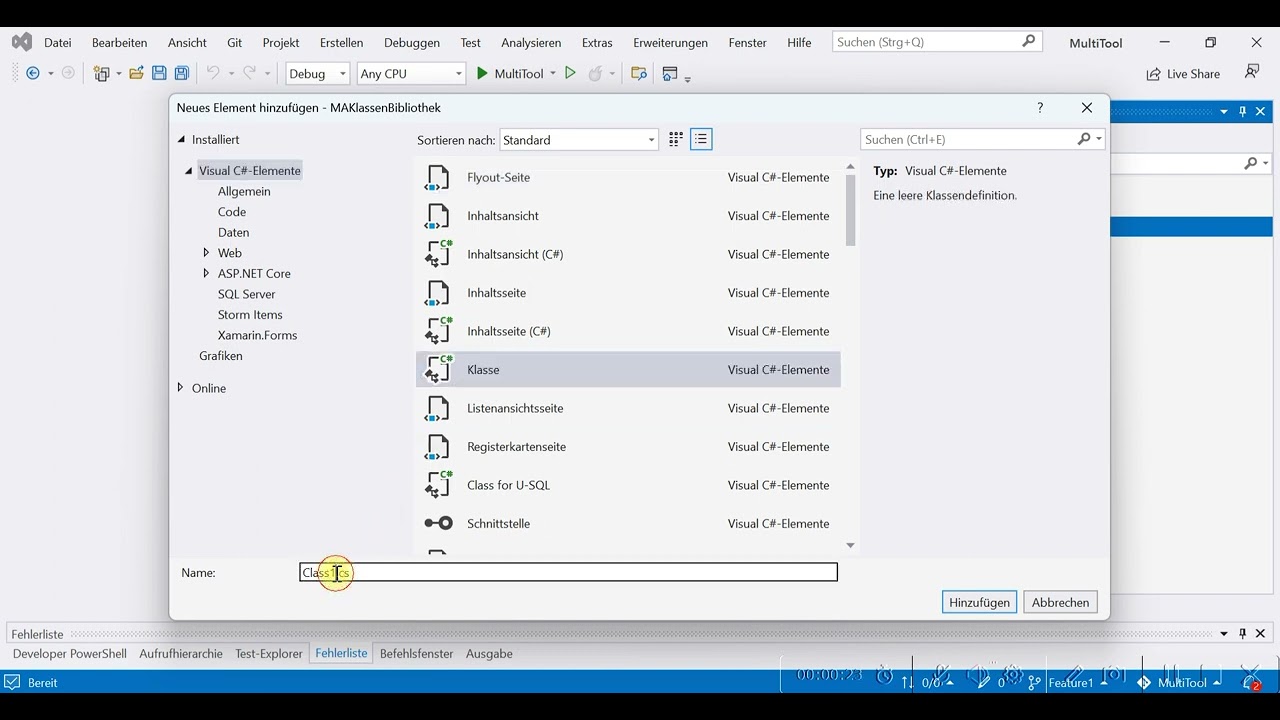Open the MultiTool start target dropdown arrow

point(552,74)
